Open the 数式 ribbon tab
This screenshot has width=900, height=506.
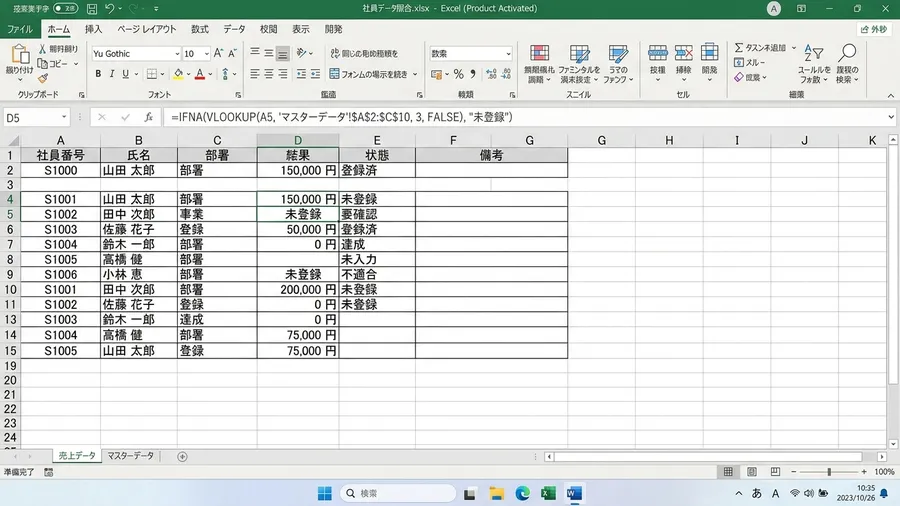pyautogui.click(x=200, y=29)
